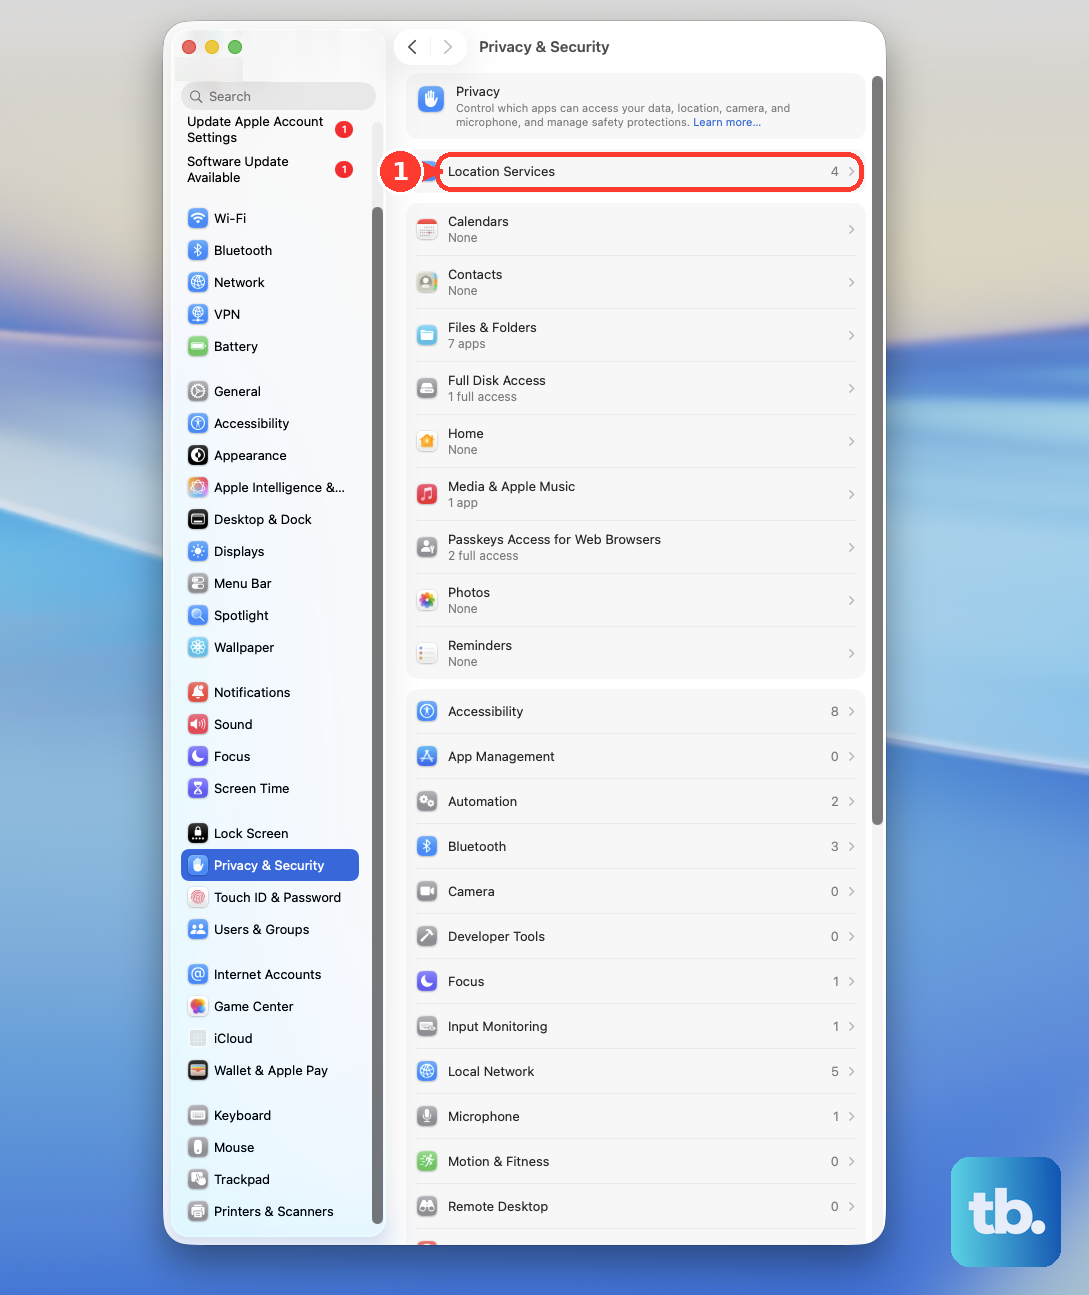Select the Game Center icon
This screenshot has width=1089, height=1295.
point(198,1006)
